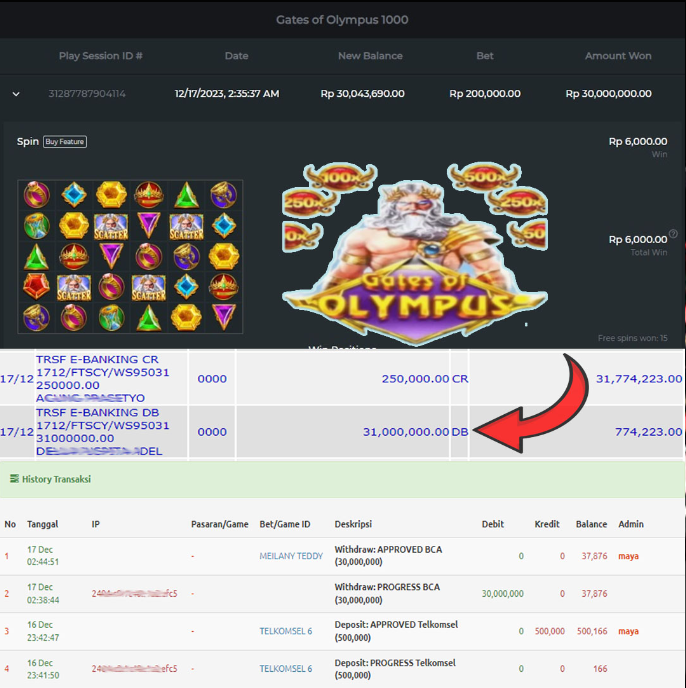This screenshot has height=688, width=686.
Task: Select session ID 31287787904114
Action: point(87,94)
